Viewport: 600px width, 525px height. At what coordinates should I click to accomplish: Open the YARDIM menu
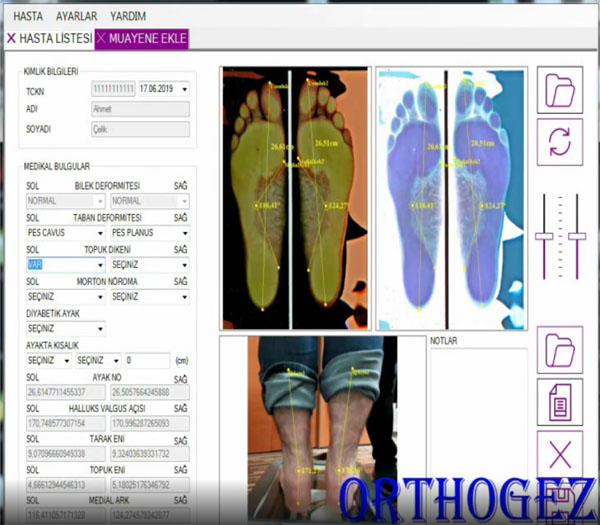pyautogui.click(x=126, y=17)
